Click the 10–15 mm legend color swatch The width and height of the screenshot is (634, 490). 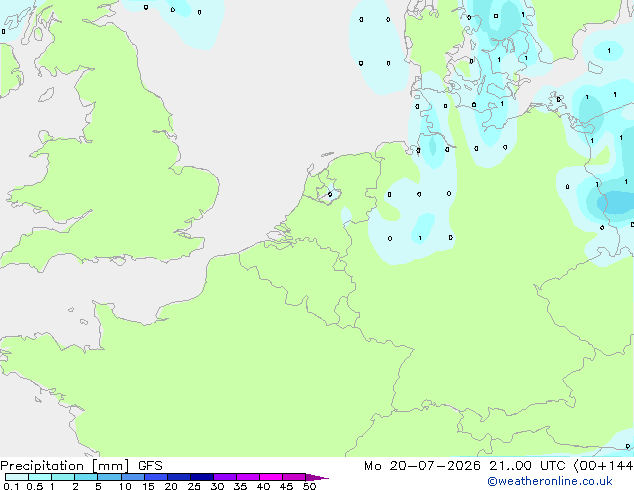pyautogui.click(x=132, y=477)
